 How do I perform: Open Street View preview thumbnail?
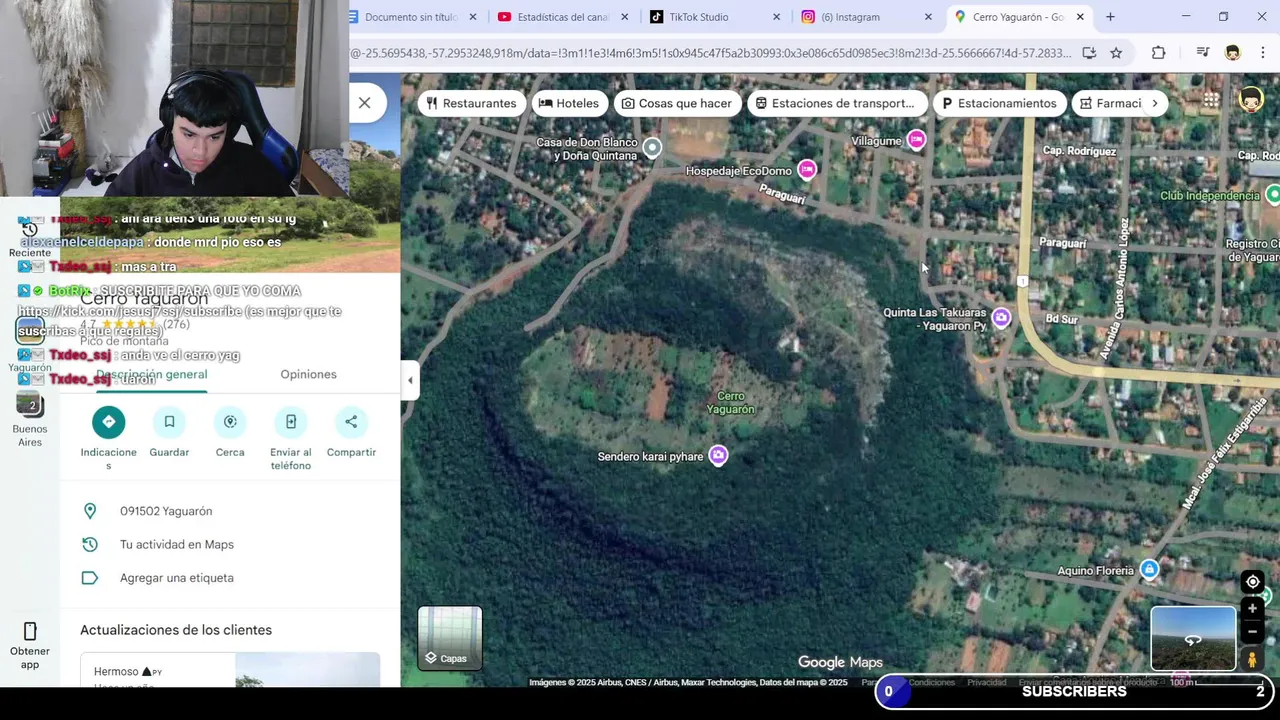[1193, 638]
